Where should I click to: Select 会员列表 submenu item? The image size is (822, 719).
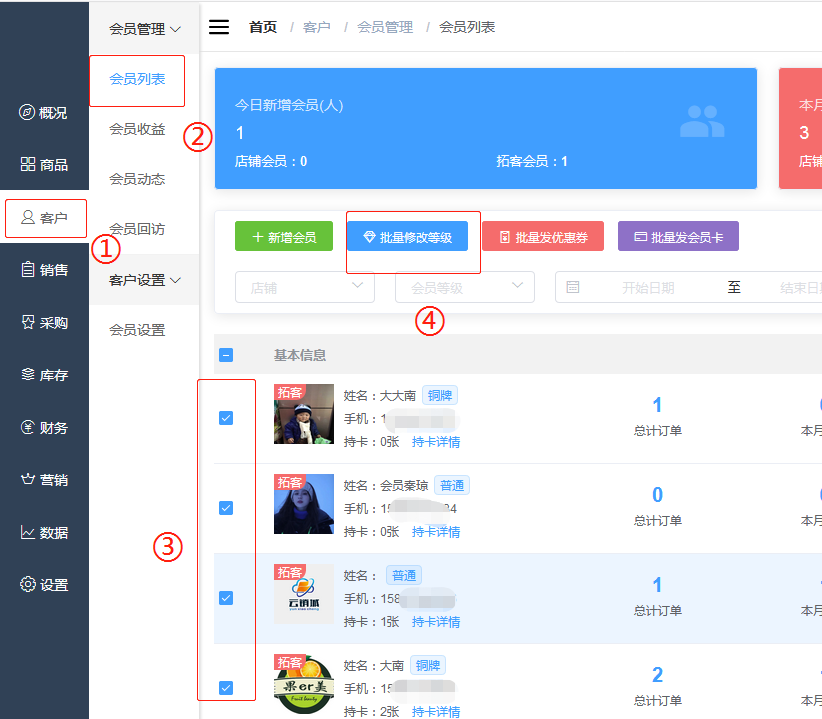[137, 79]
